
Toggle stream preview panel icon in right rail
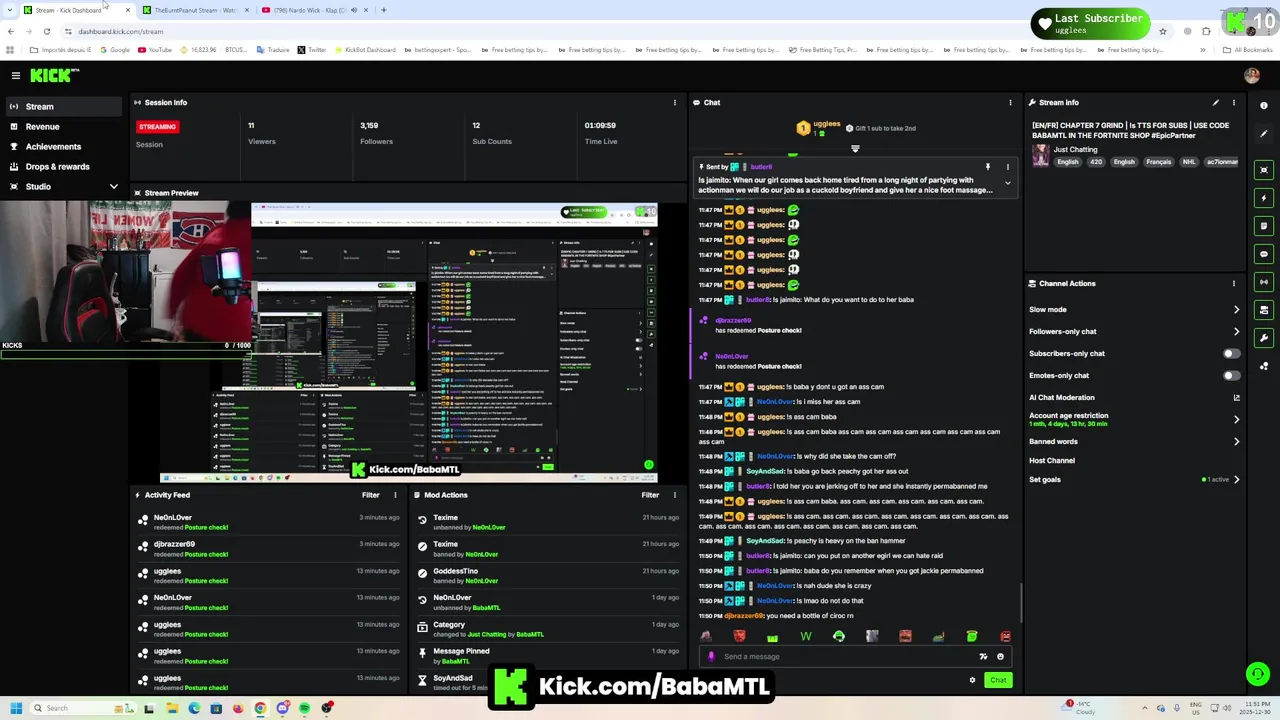(1264, 170)
